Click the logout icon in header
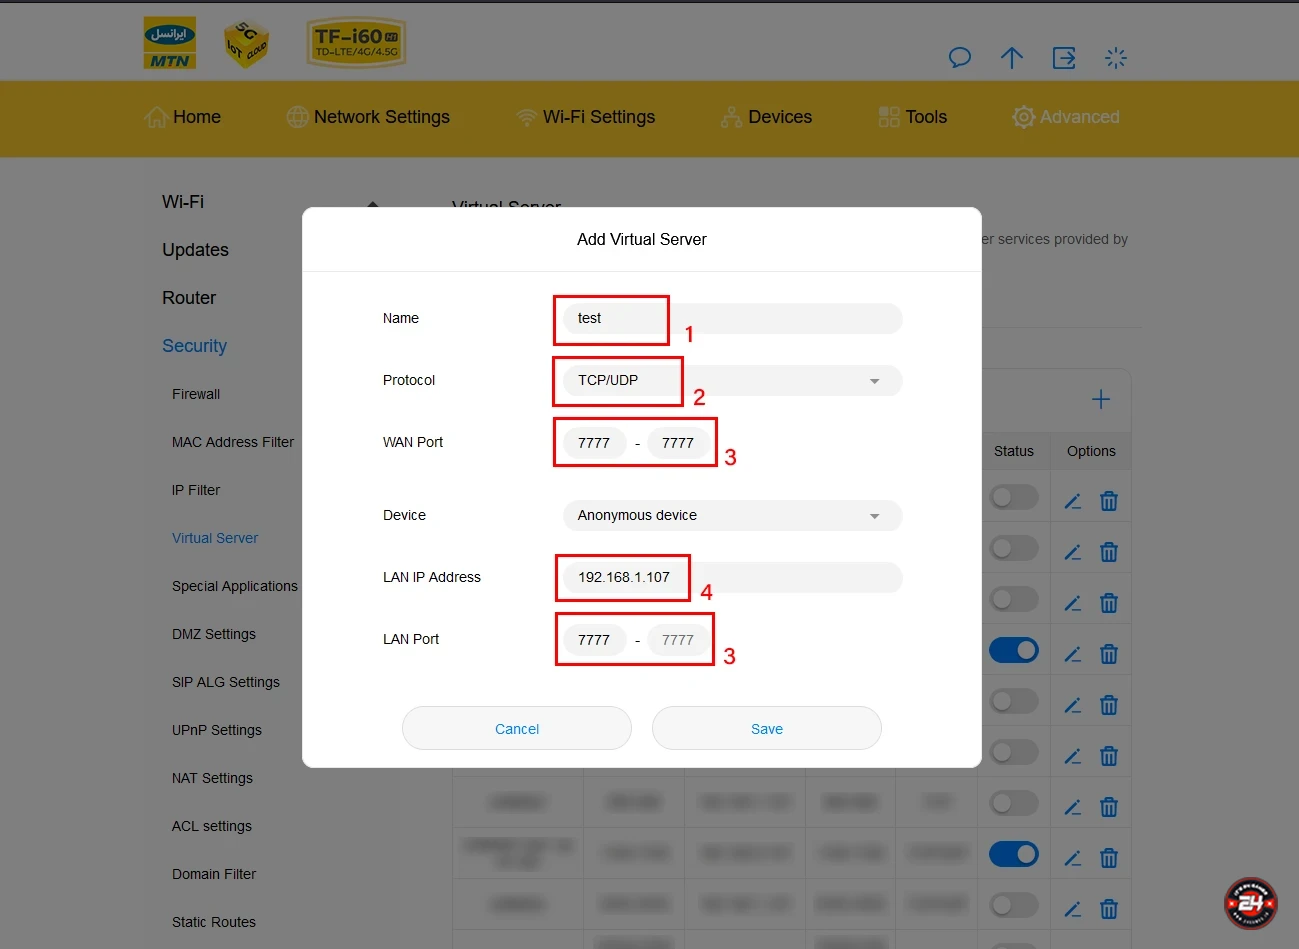This screenshot has height=949, width=1299. 1064,58
